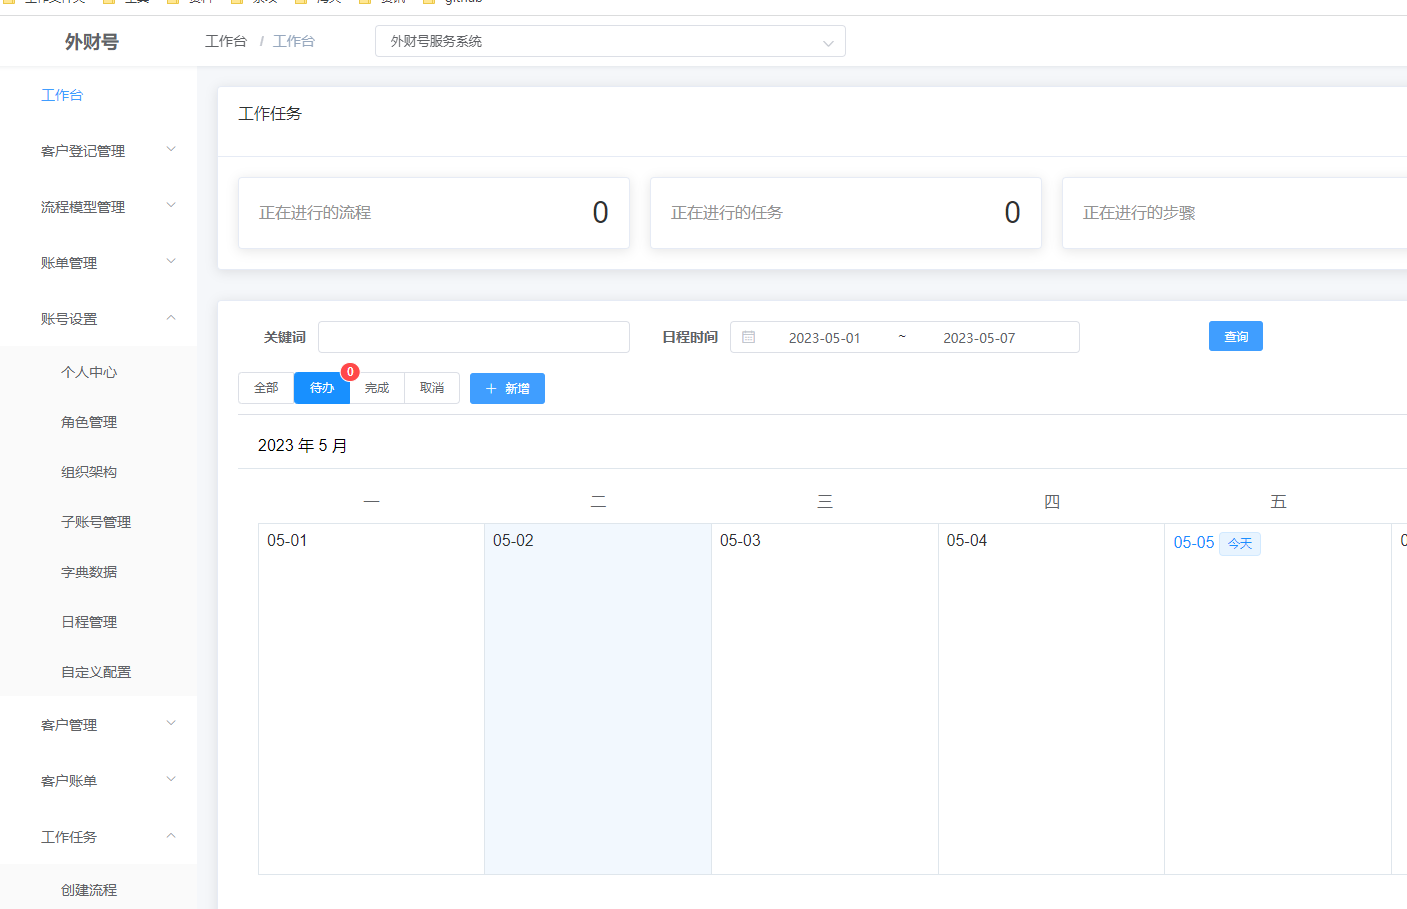The height and width of the screenshot is (909, 1407).
Task: Click the 工作台 breadcrumb link
Action: point(226,41)
